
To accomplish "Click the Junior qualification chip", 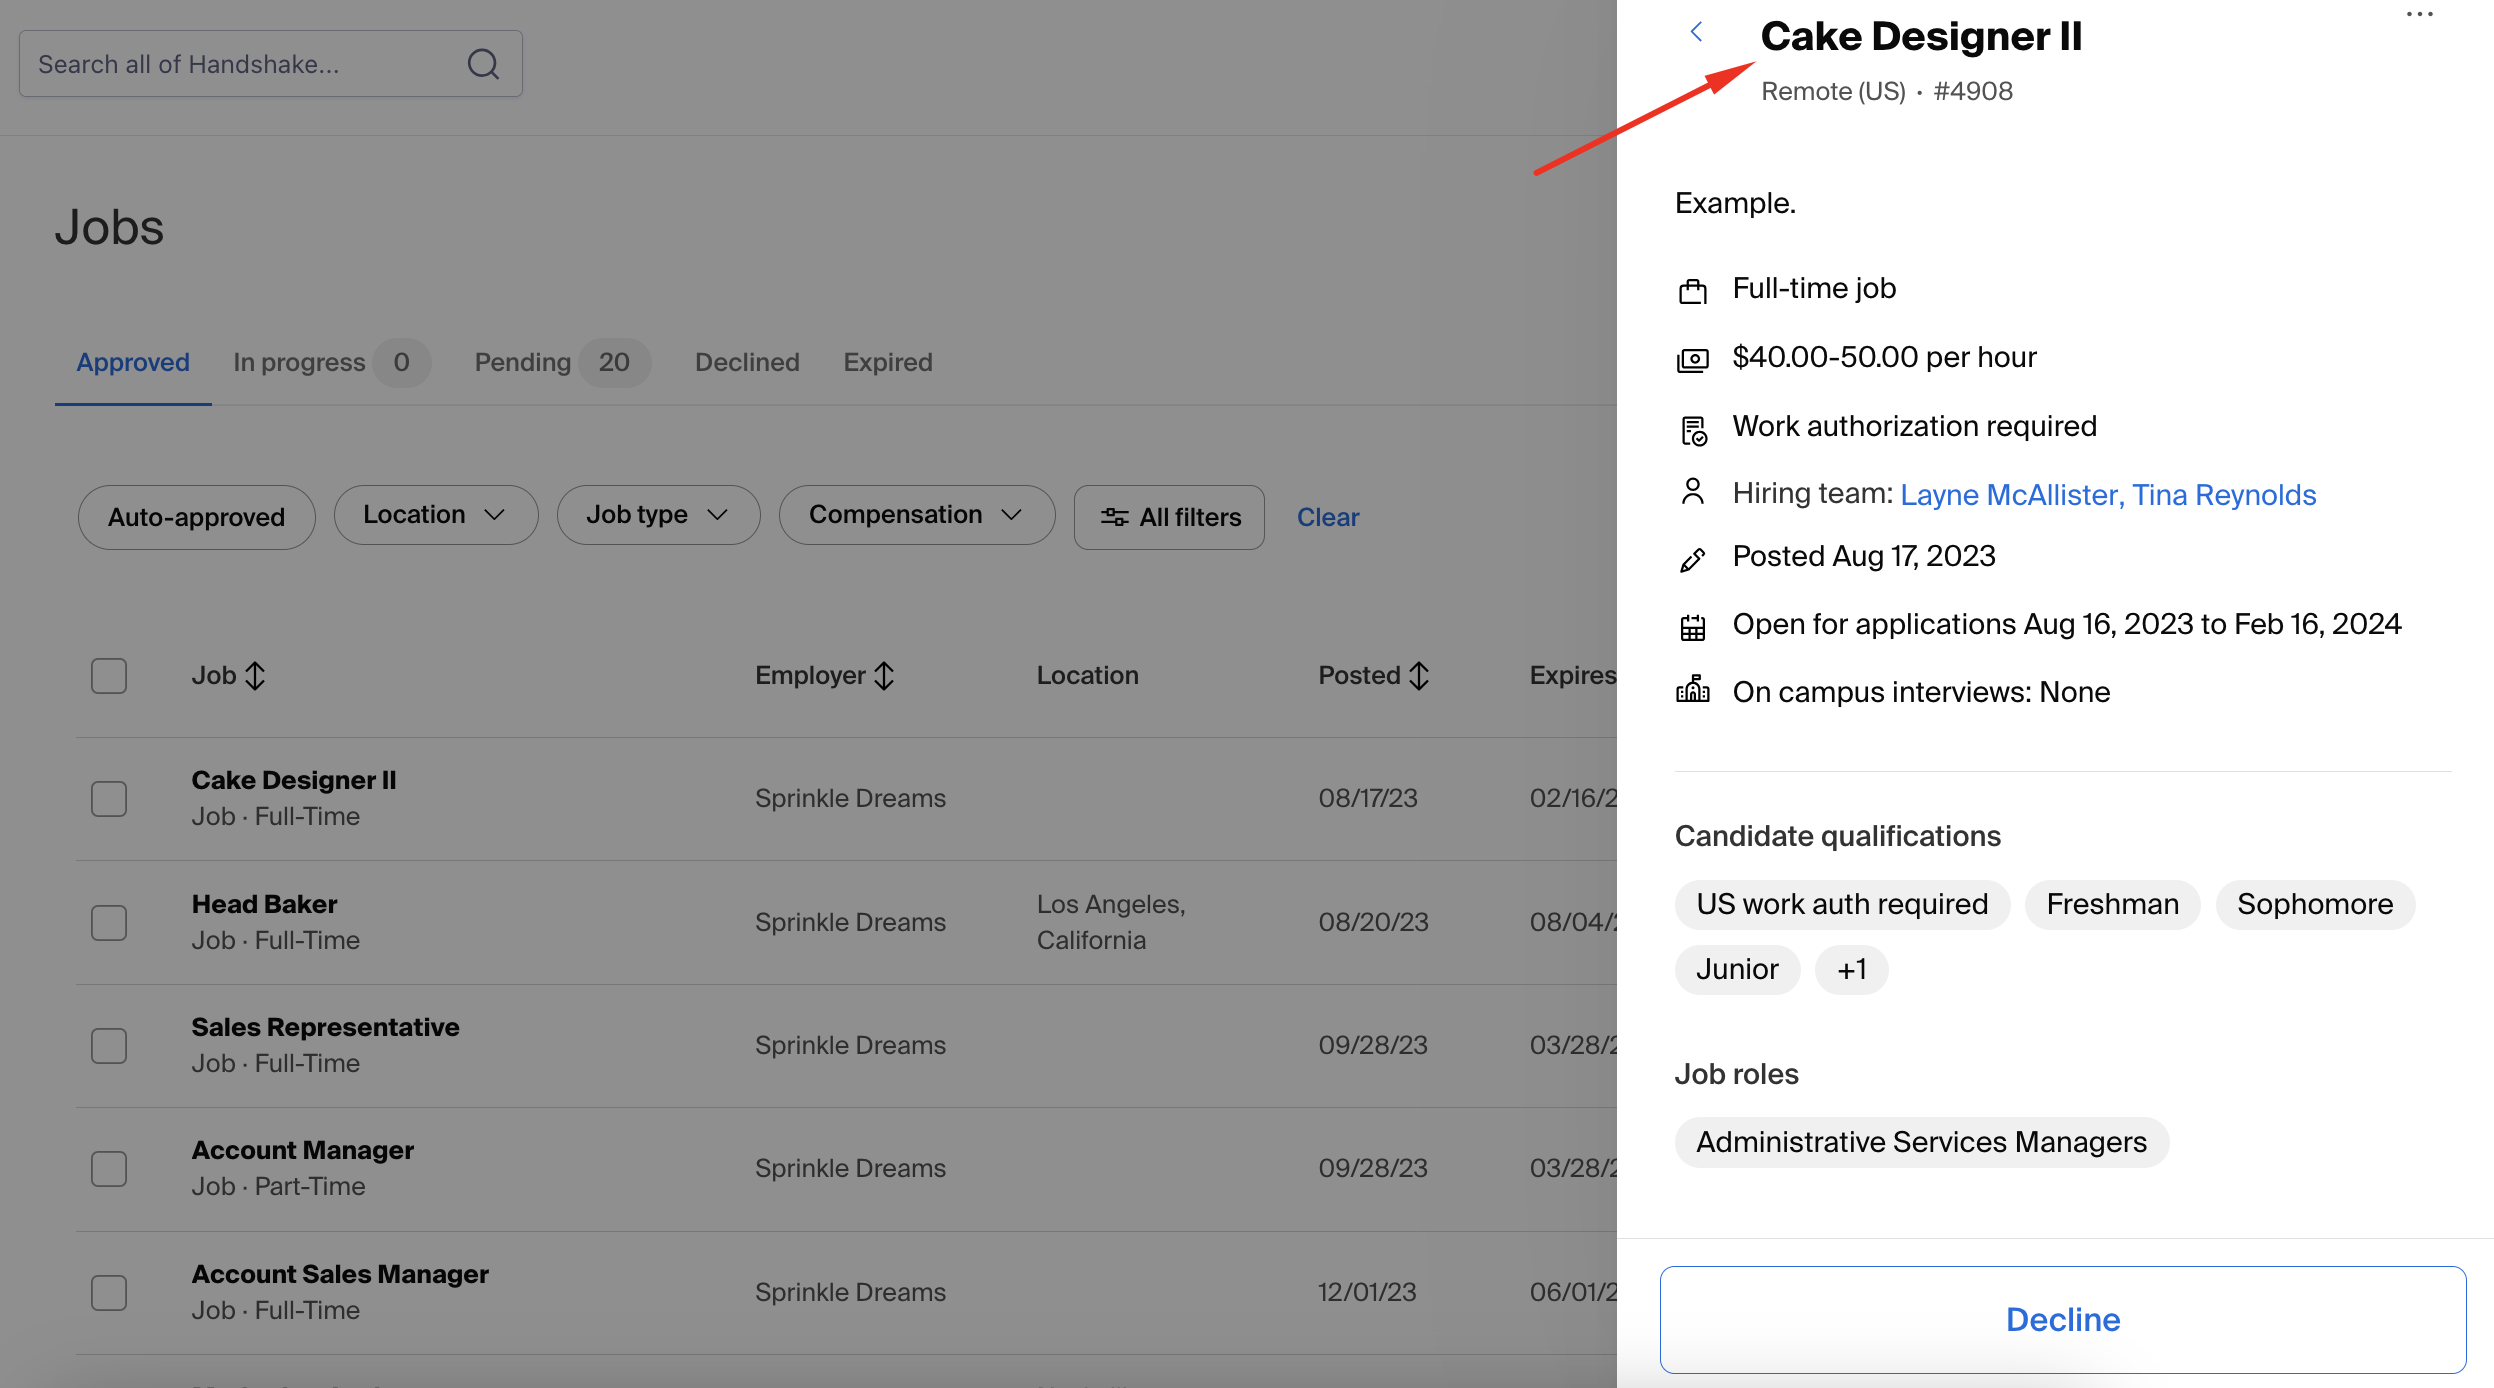I will 1737,969.
